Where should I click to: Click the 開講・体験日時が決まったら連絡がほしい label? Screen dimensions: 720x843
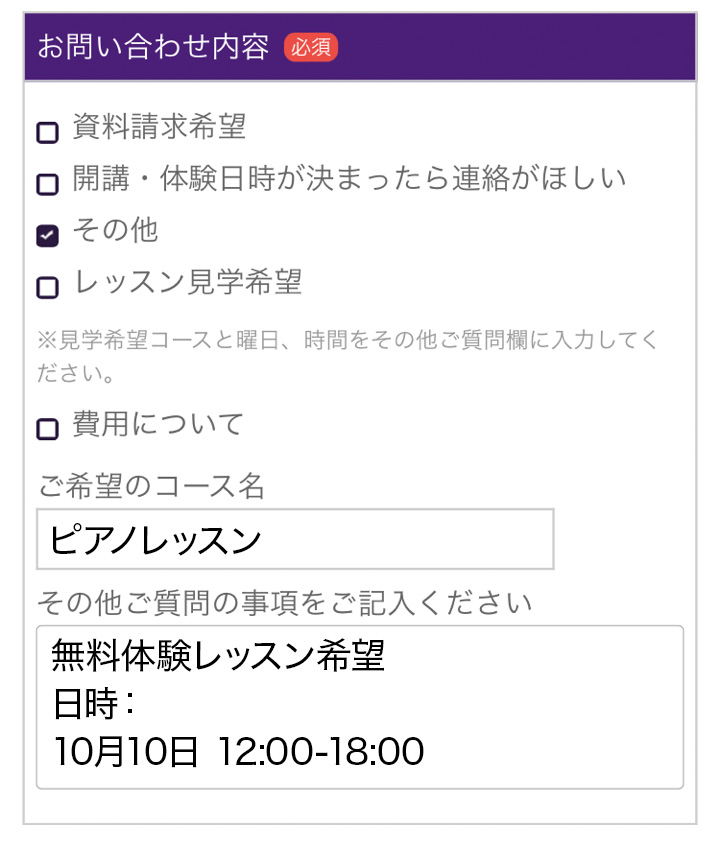(350, 178)
